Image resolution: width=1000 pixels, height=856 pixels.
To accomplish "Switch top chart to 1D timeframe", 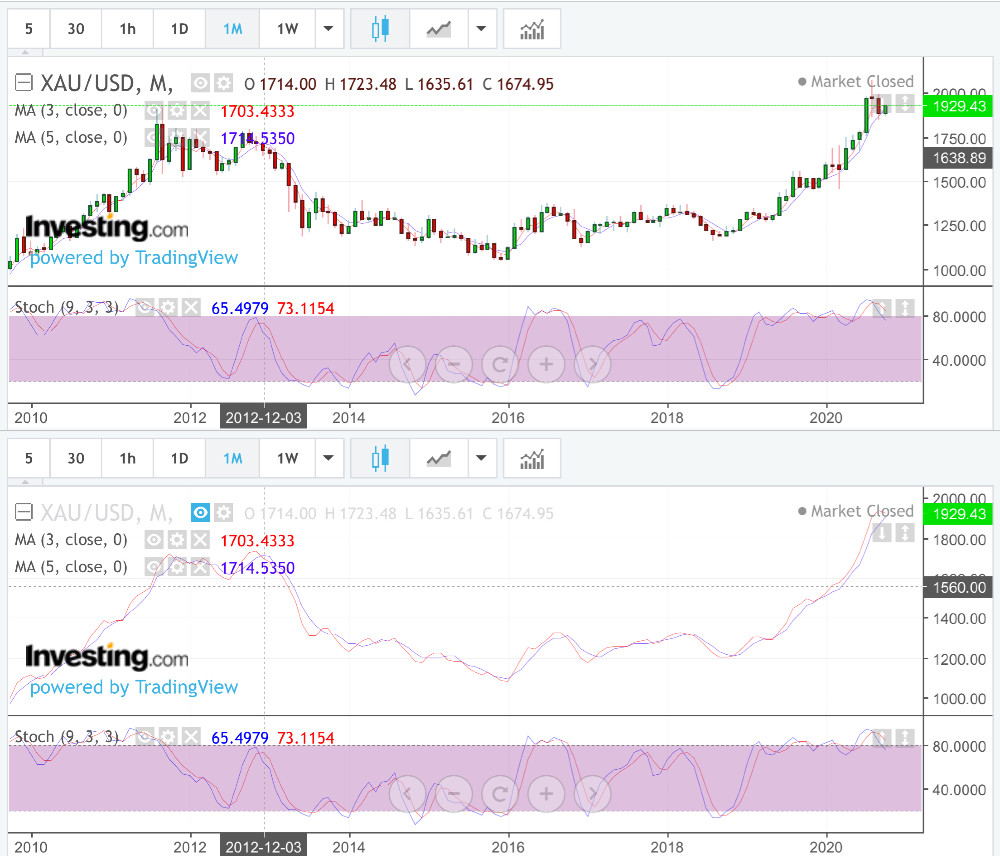I will pos(179,29).
